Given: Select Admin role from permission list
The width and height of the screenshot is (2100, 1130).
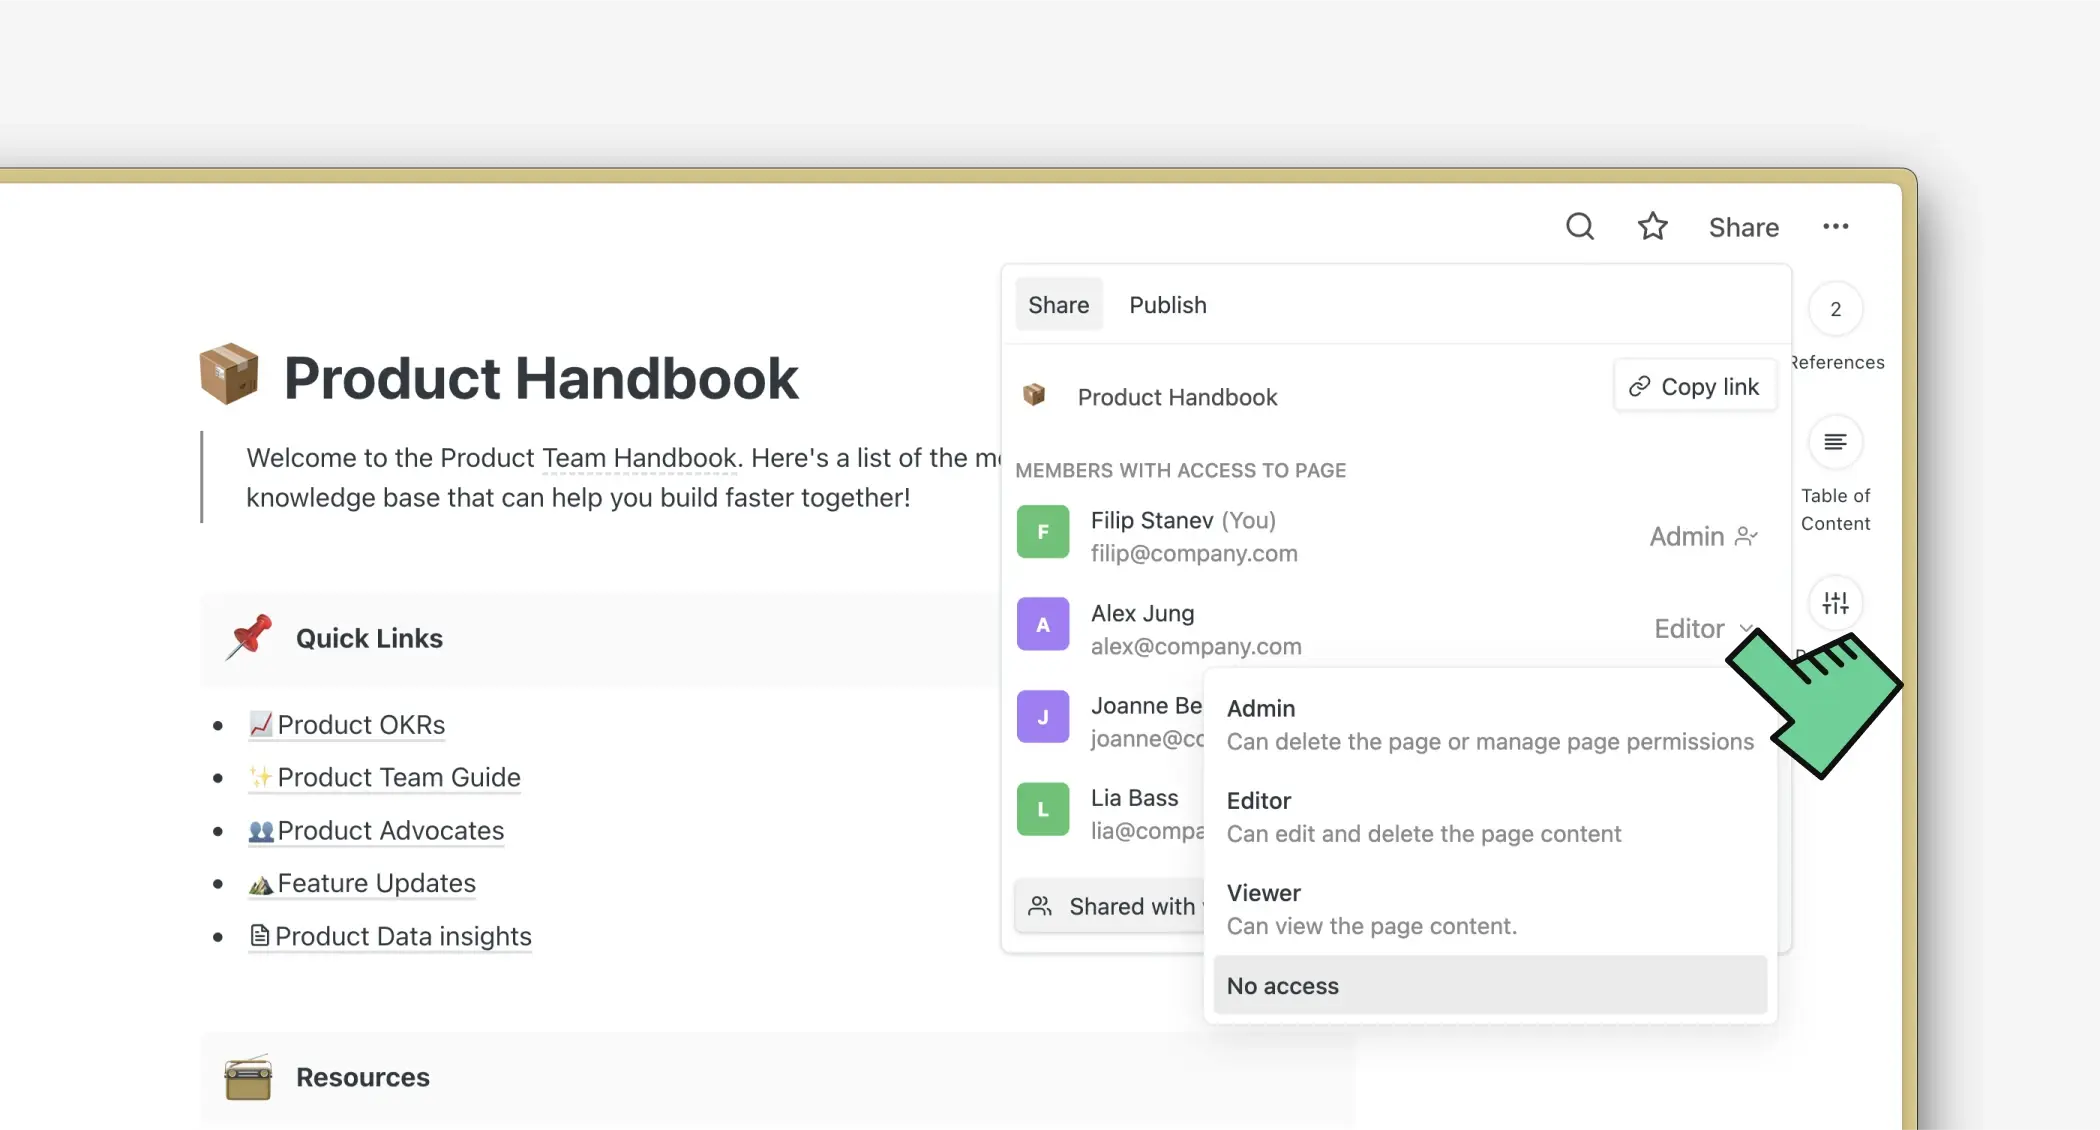Looking at the screenshot, I should pyautogui.click(x=1489, y=724).
